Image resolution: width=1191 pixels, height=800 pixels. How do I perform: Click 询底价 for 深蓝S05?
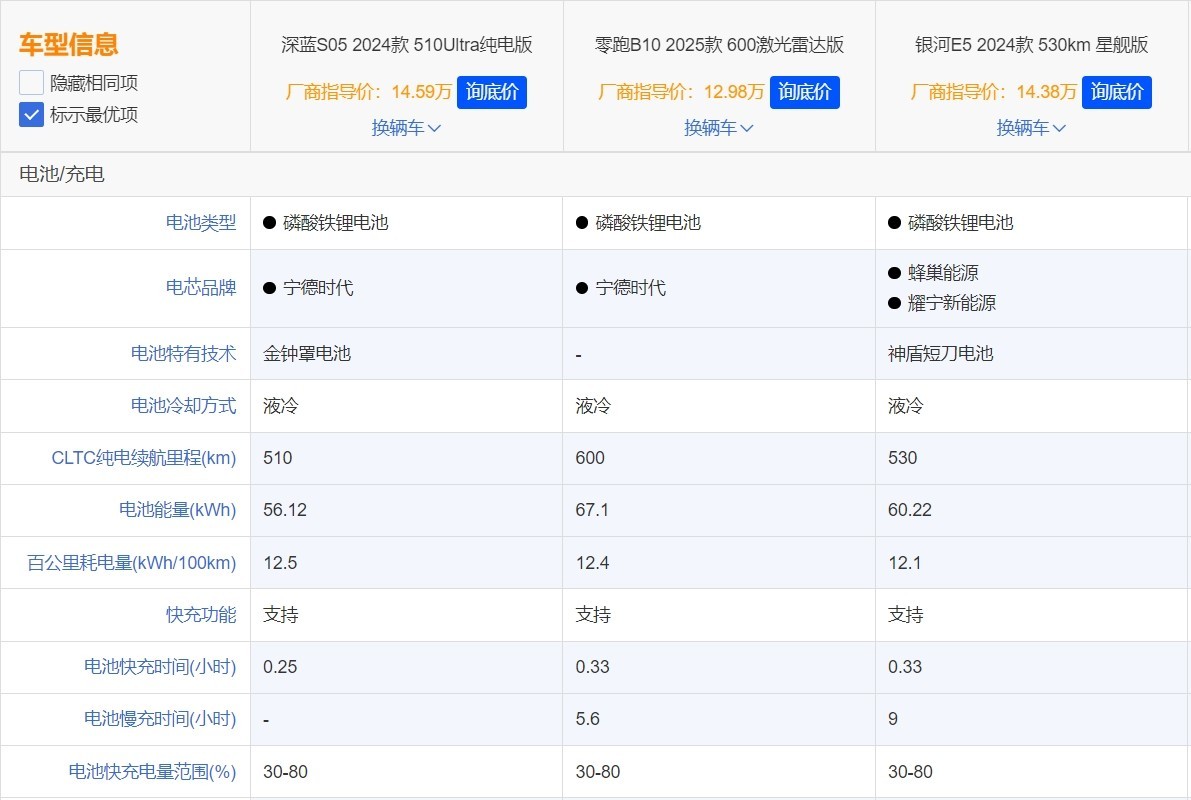[491, 92]
